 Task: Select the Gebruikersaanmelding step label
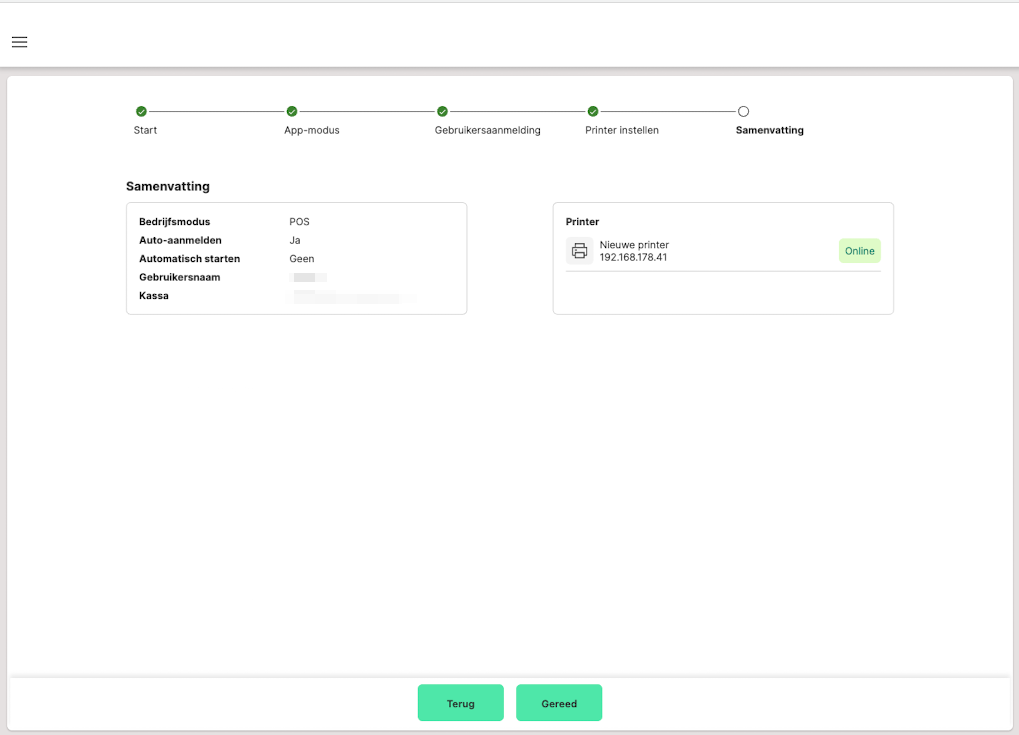point(487,130)
